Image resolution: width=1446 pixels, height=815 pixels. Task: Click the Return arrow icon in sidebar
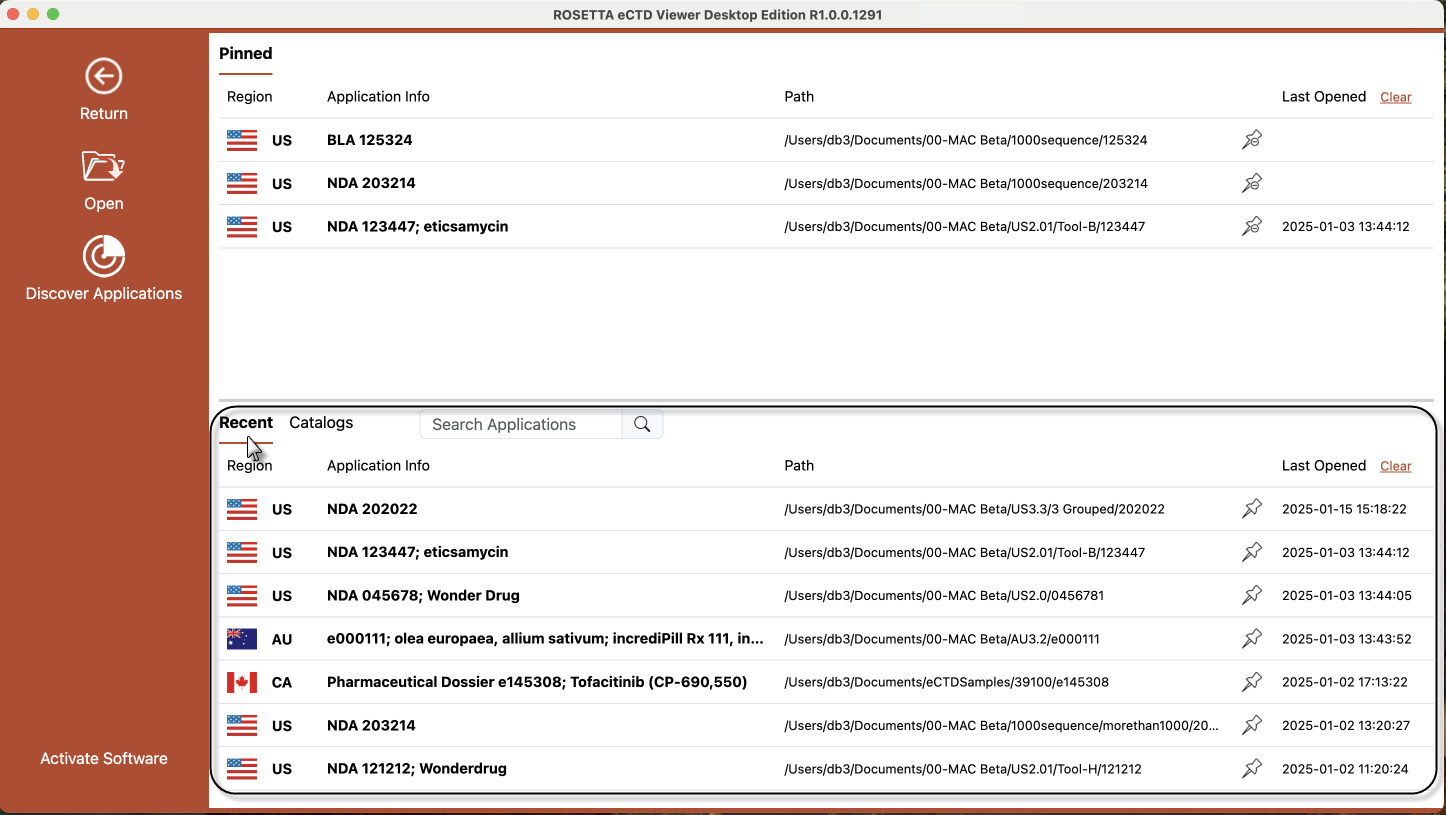tap(103, 76)
